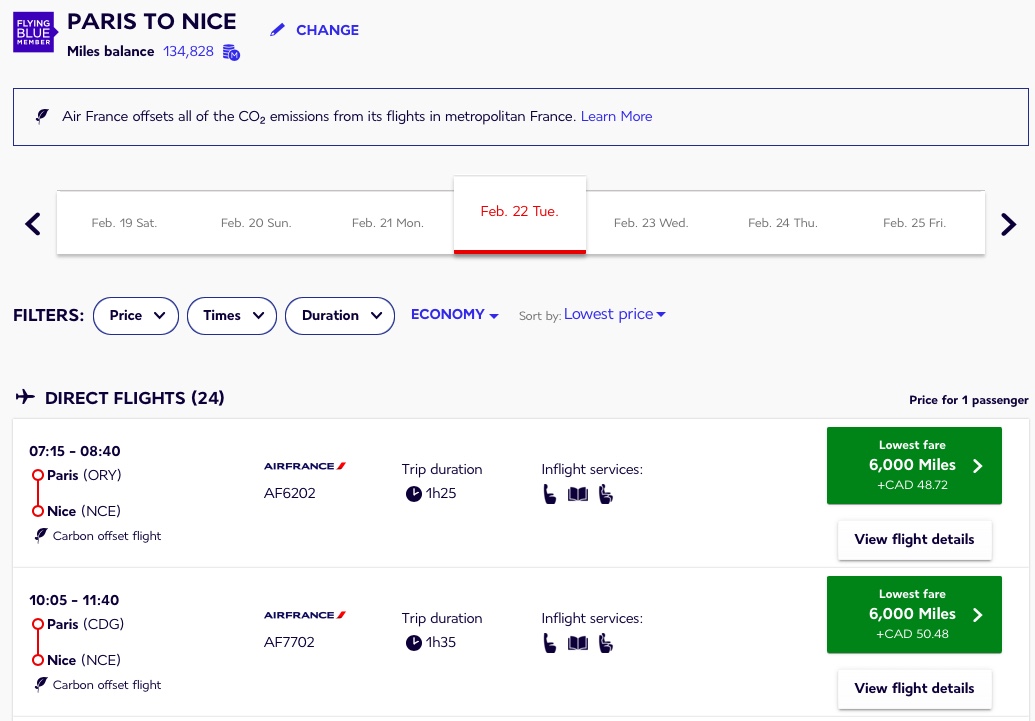Click Air France logo for AF7702
This screenshot has width=1035, height=721.
(x=305, y=615)
